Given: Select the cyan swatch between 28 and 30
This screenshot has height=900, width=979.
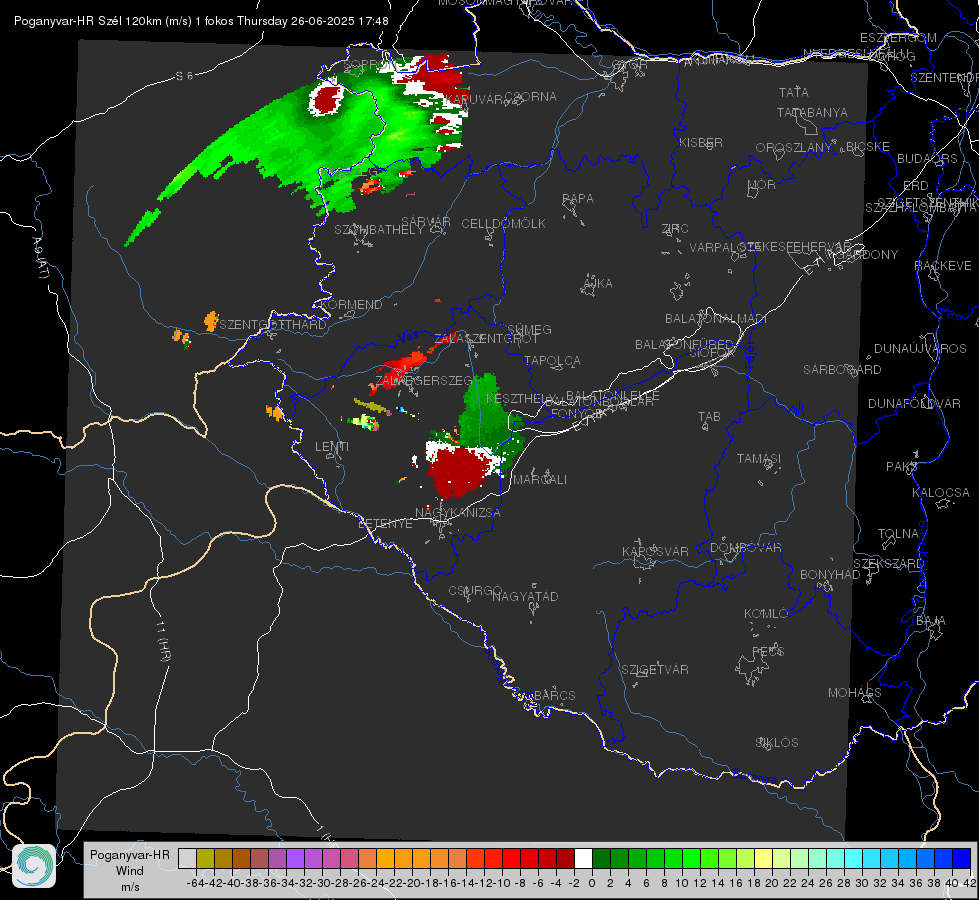Looking at the screenshot, I should [x=854, y=859].
